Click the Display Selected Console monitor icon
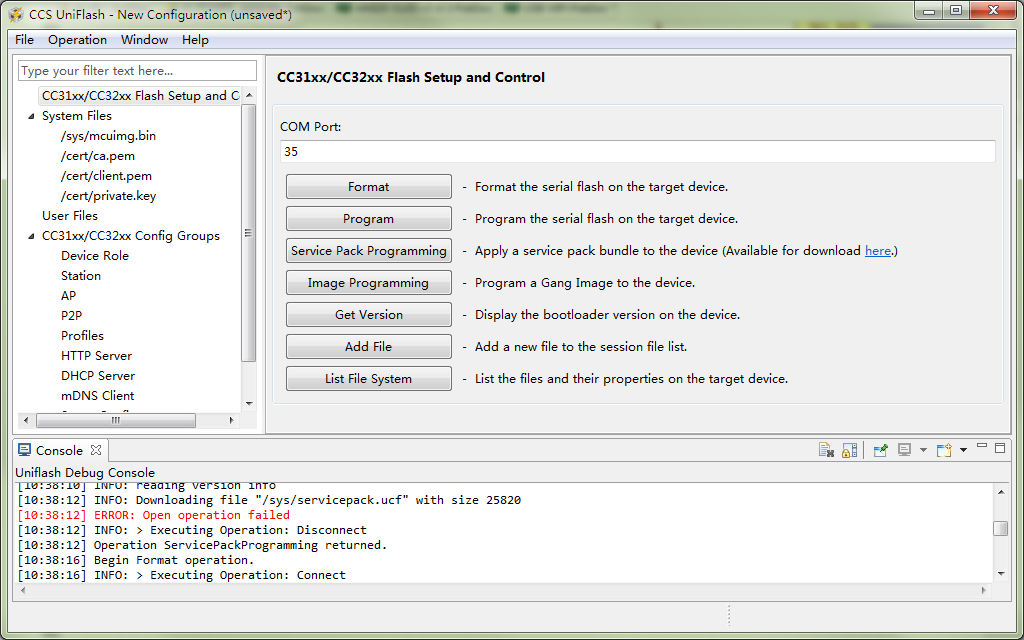This screenshot has width=1024, height=640. click(904, 450)
